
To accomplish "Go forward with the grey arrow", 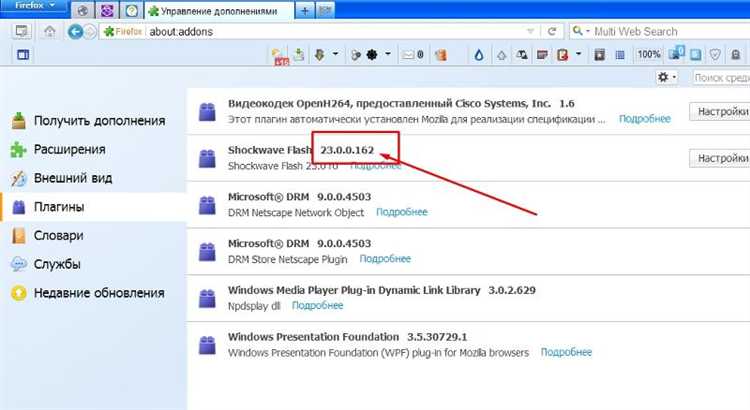I will click(90, 32).
